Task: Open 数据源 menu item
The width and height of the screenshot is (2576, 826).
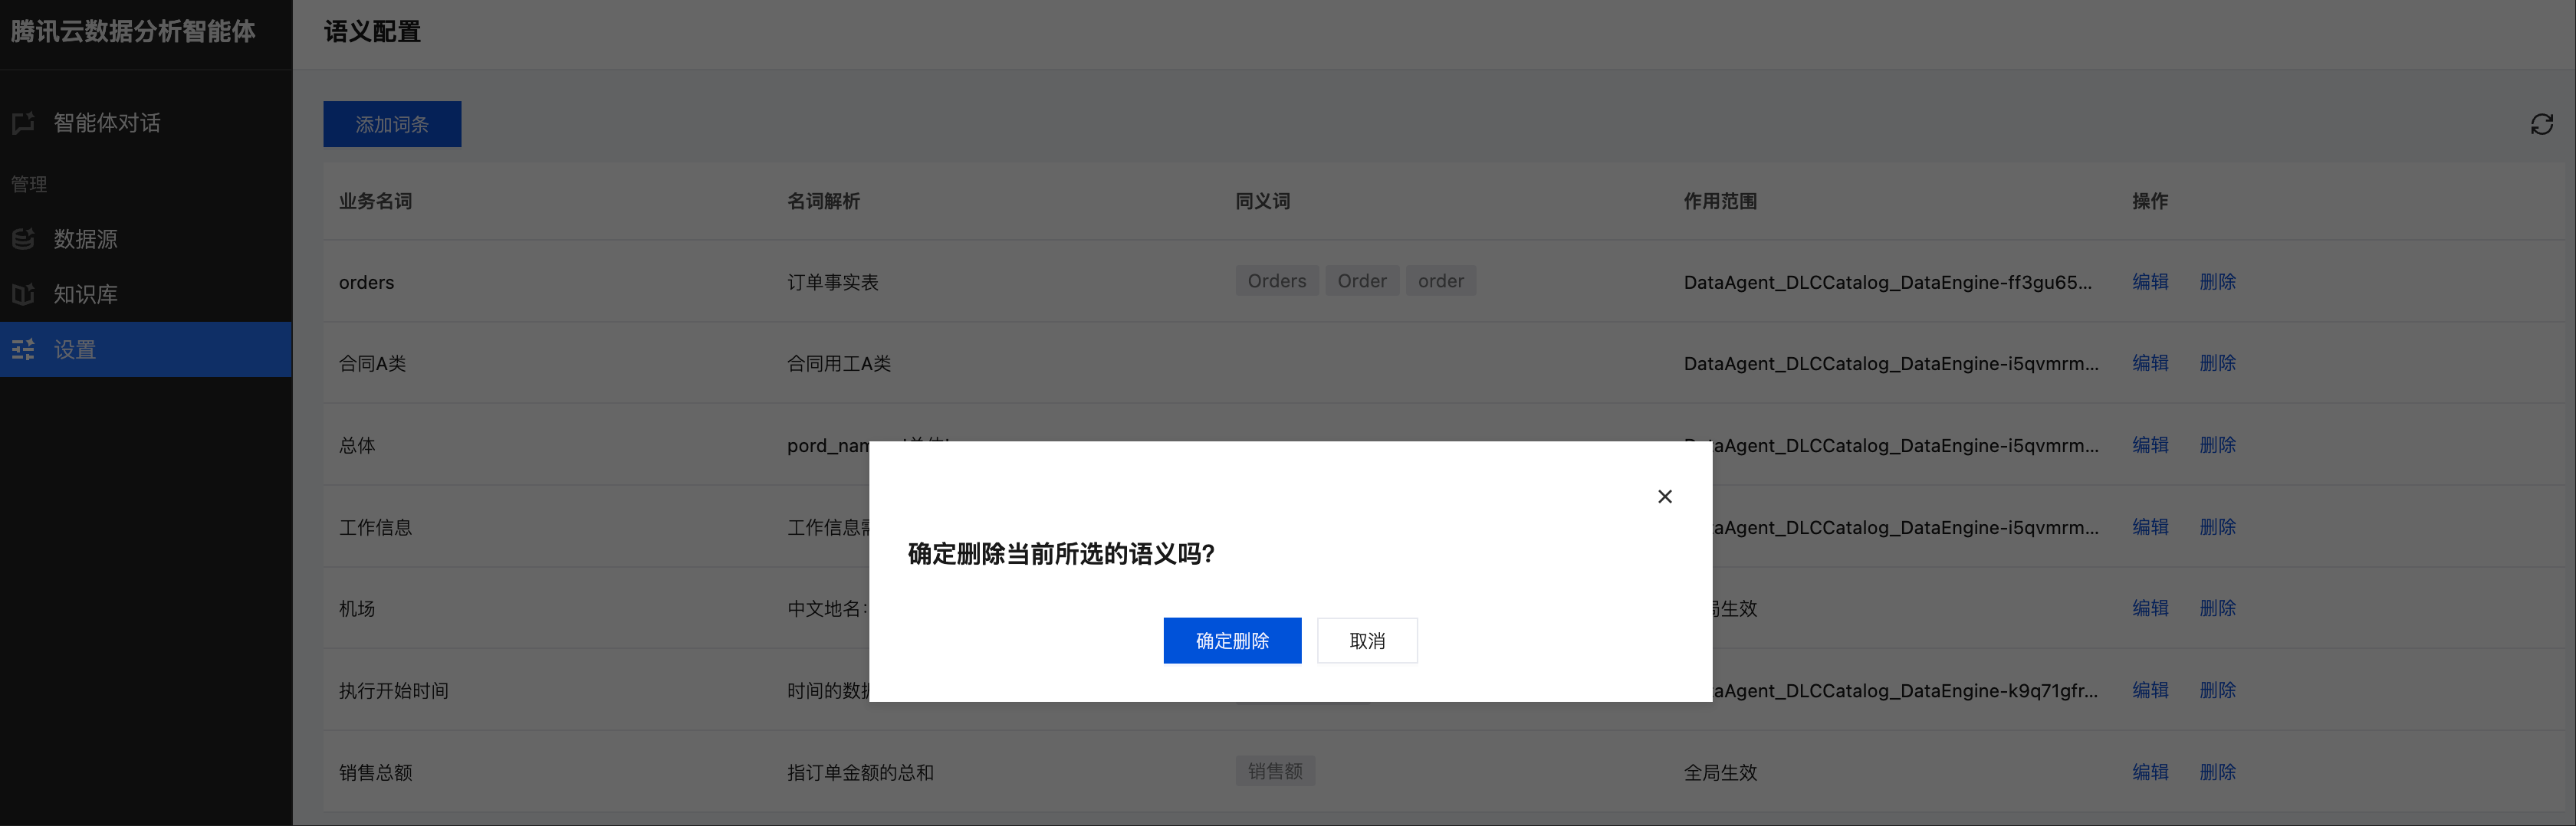Action: tap(146, 238)
